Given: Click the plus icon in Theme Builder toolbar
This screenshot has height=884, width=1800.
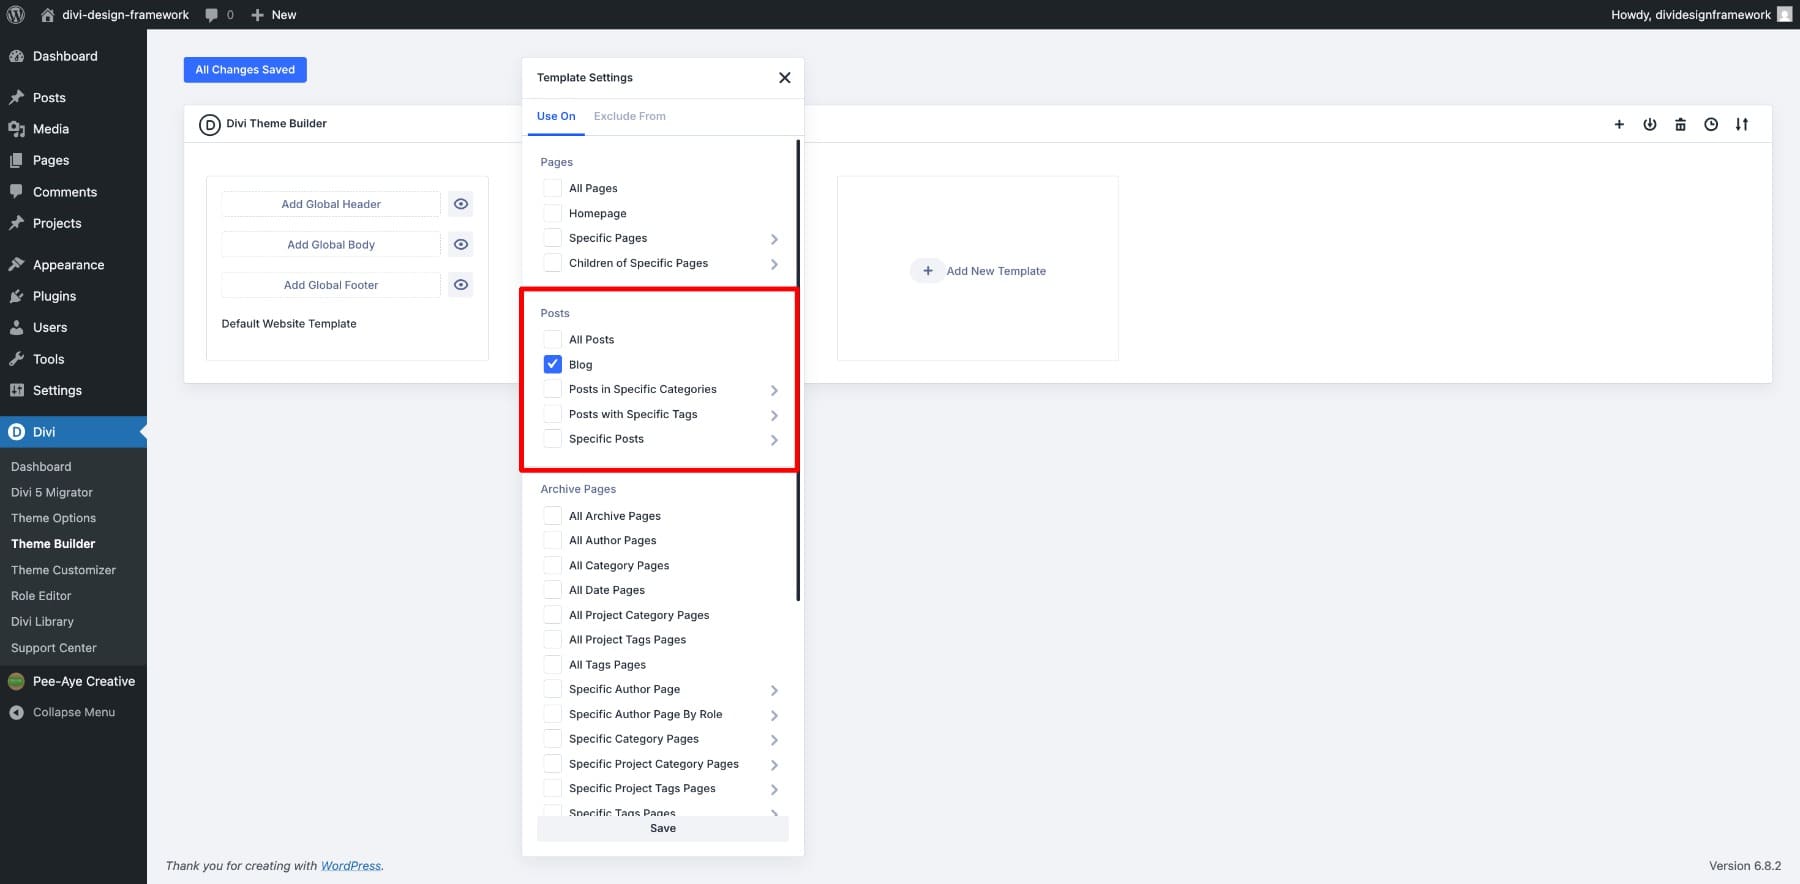Looking at the screenshot, I should [1619, 124].
